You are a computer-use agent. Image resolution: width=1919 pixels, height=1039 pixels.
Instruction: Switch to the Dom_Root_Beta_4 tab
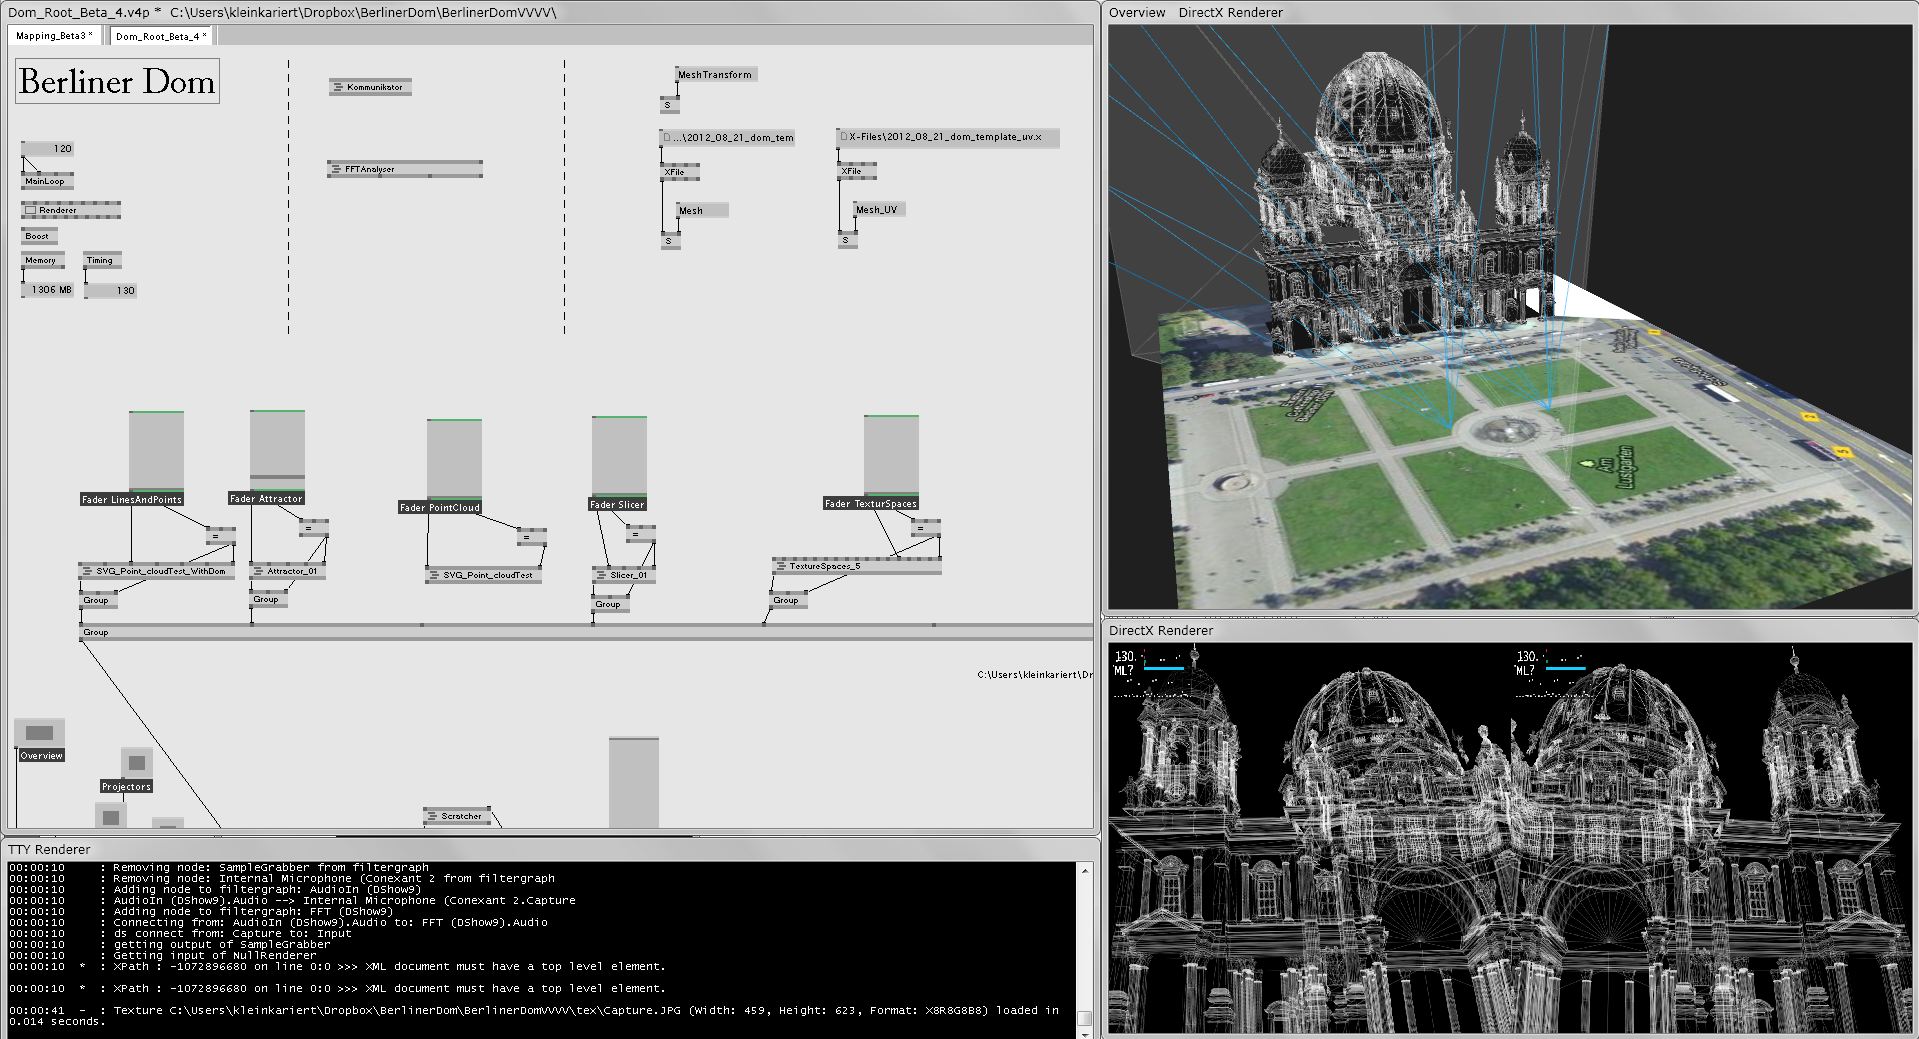coord(160,36)
